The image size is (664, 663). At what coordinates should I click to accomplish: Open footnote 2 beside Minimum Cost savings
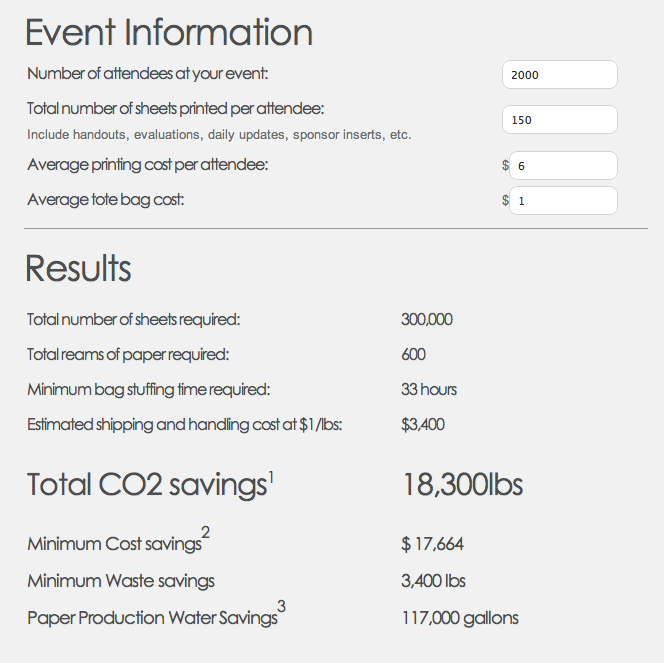[205, 532]
